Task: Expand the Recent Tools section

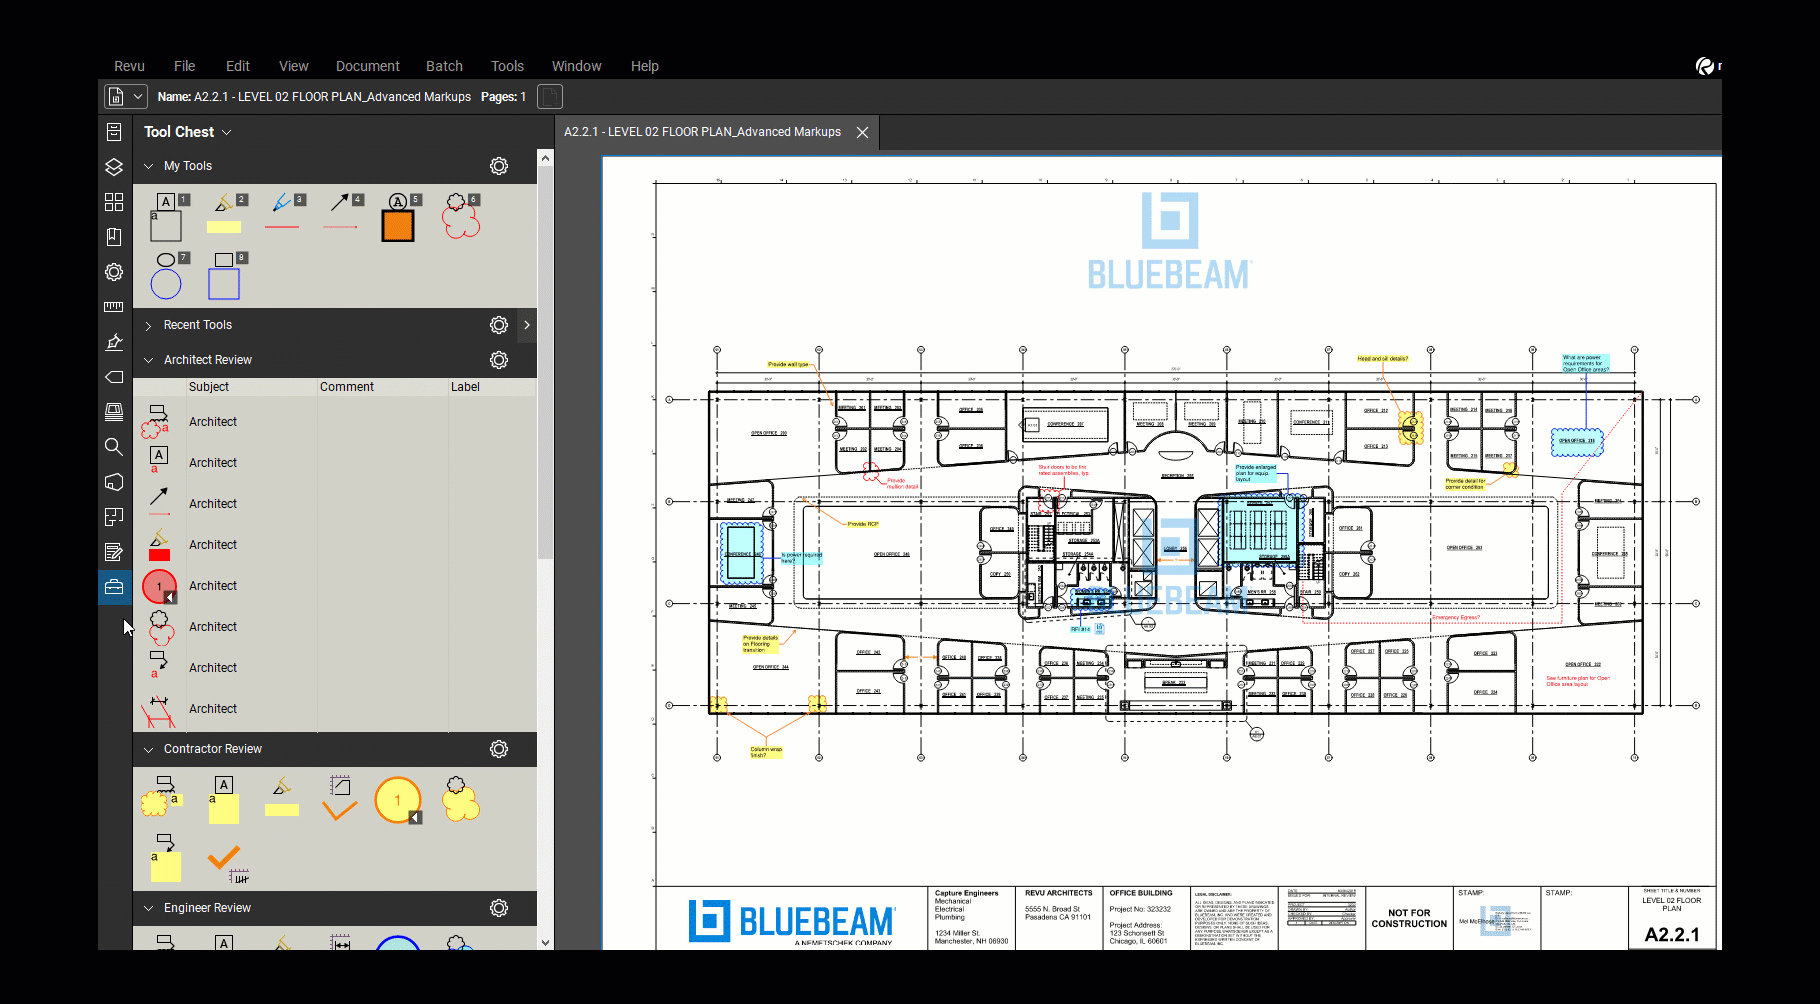Action: [148, 324]
